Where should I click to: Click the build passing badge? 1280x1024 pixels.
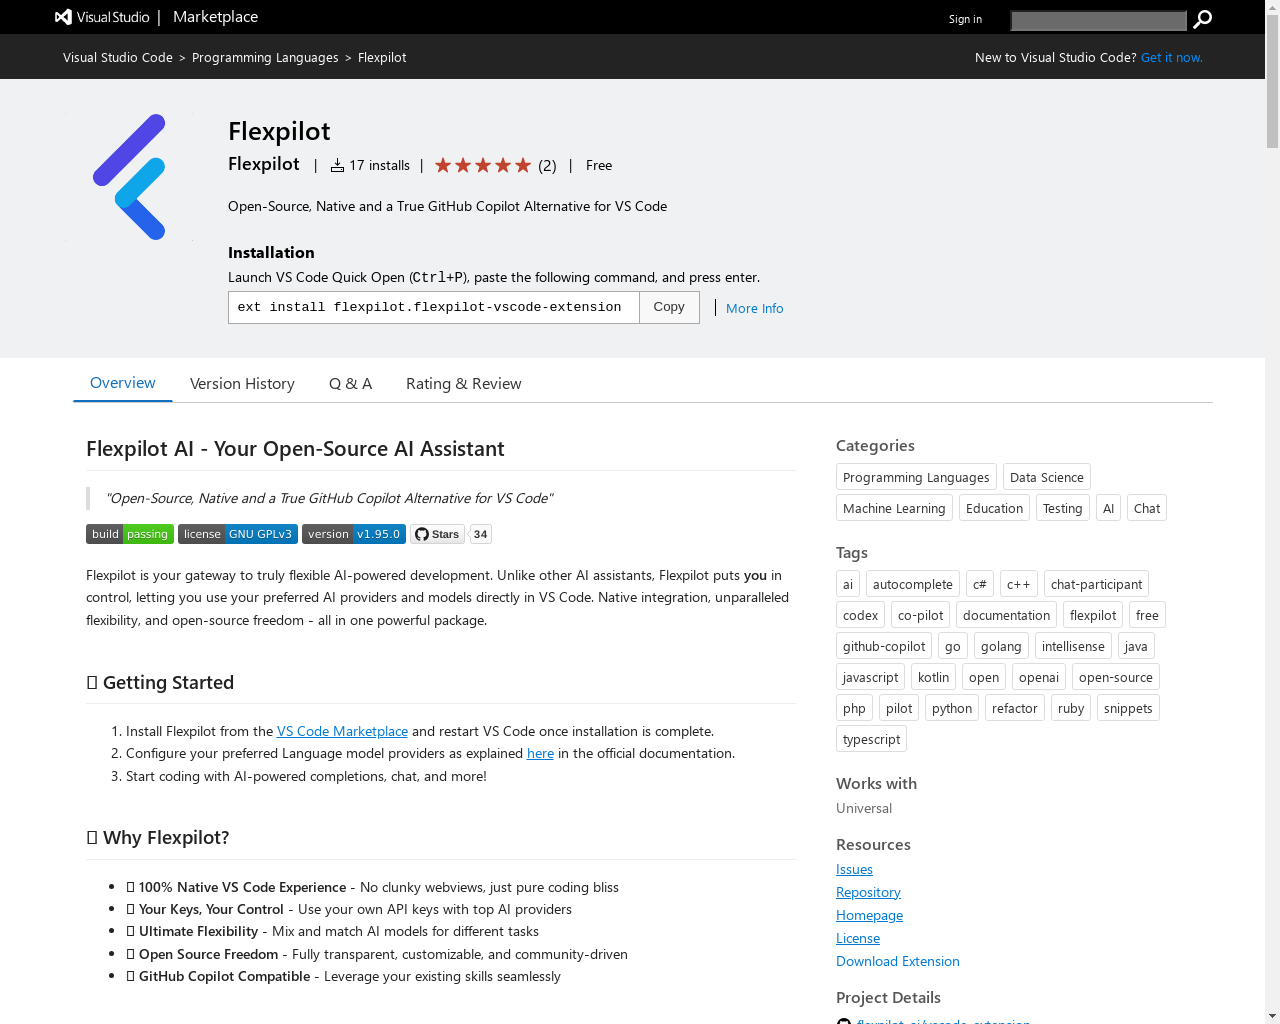pos(130,534)
